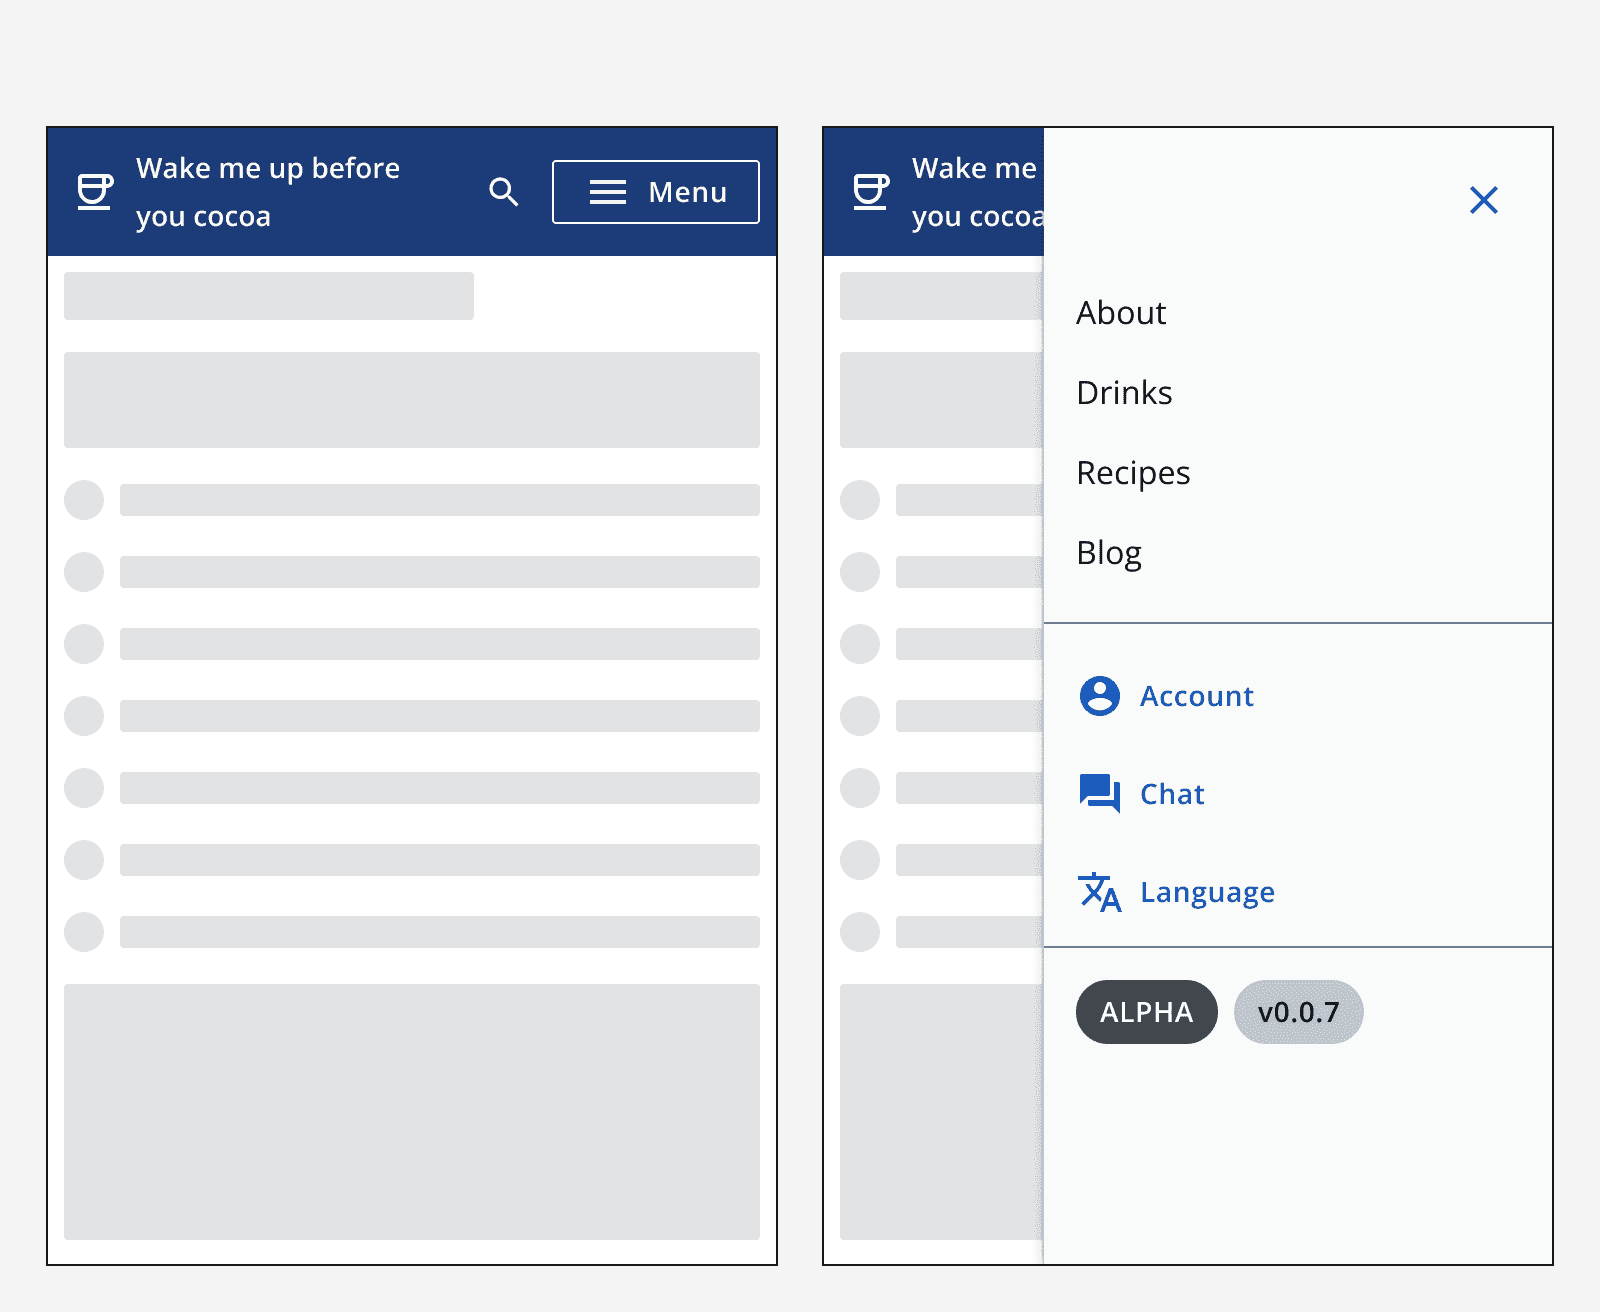Open the Blog page
Screen dimensions: 1600x1312
coord(1109,552)
